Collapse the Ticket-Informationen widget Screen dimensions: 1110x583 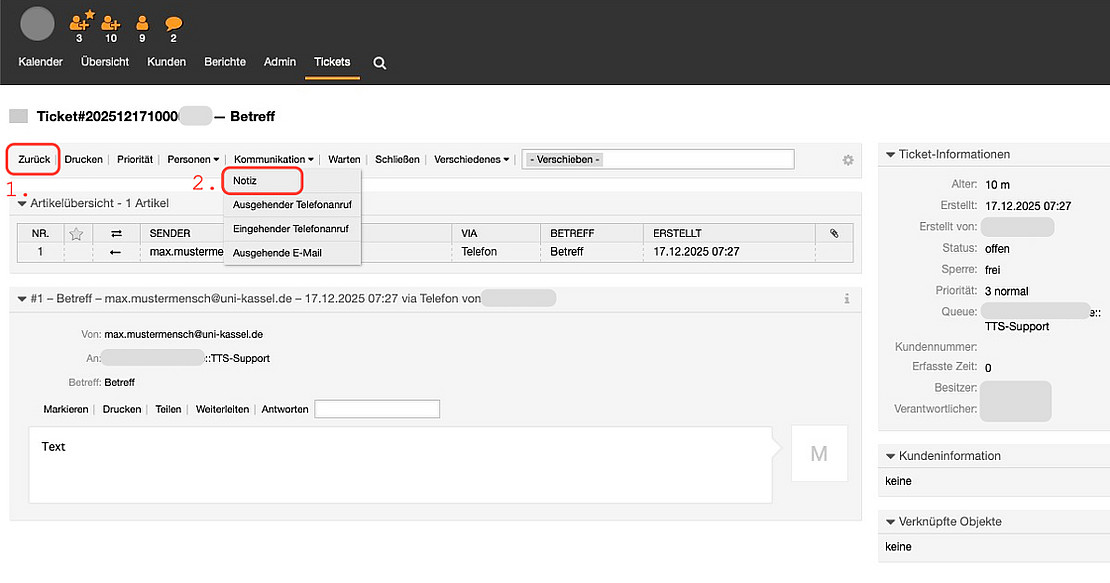tap(888, 155)
